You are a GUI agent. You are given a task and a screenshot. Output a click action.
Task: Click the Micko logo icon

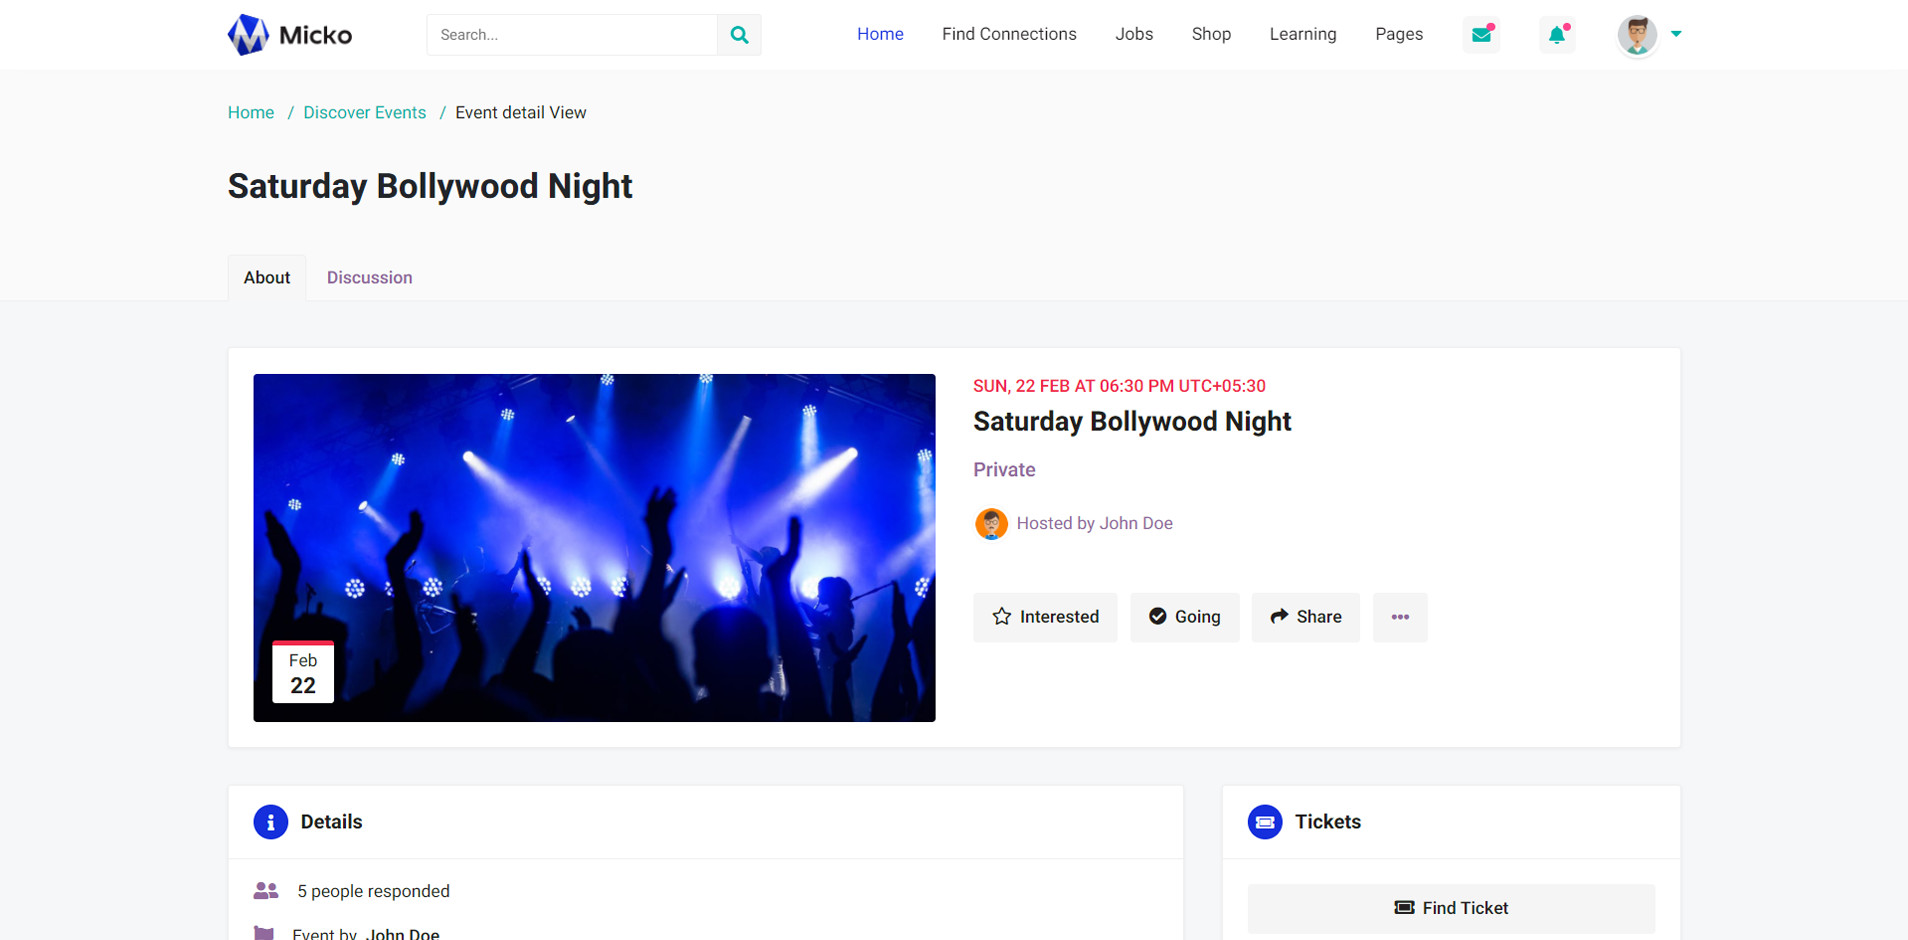coord(248,35)
